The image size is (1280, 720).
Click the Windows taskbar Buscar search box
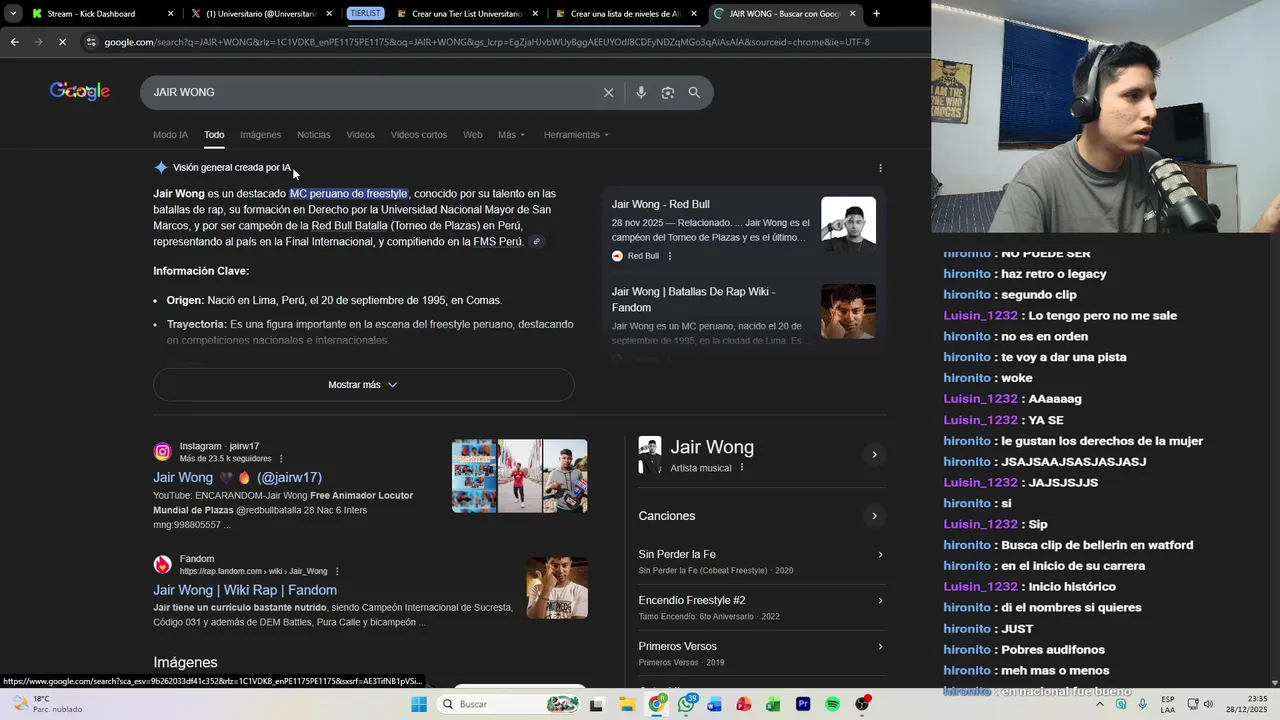510,705
